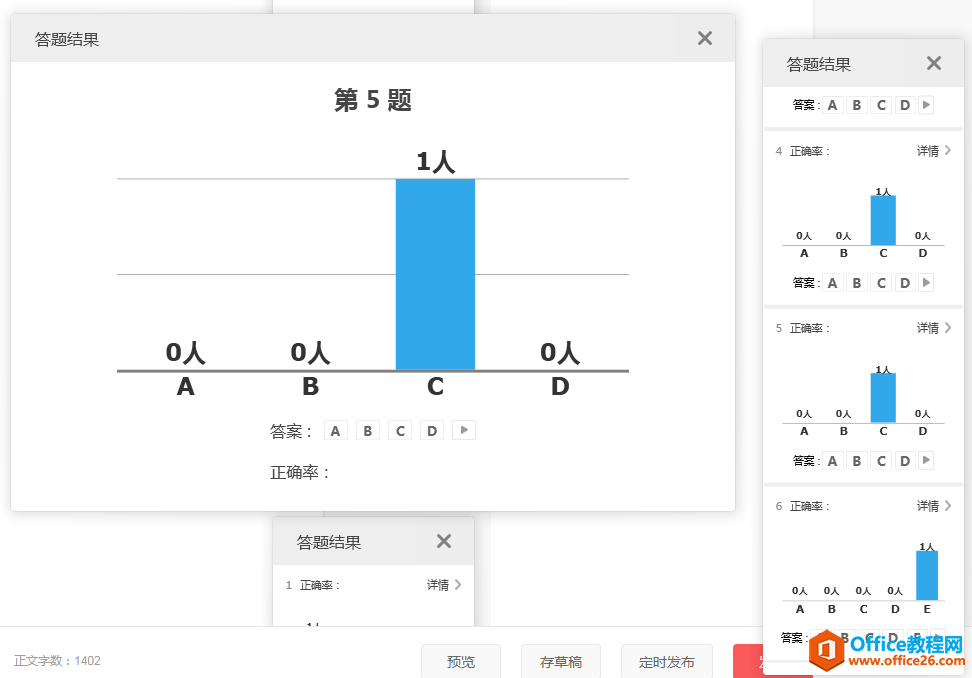The width and height of the screenshot is (972, 678).
Task: Click the play arrow after main dialog answers
Action: [x=464, y=430]
